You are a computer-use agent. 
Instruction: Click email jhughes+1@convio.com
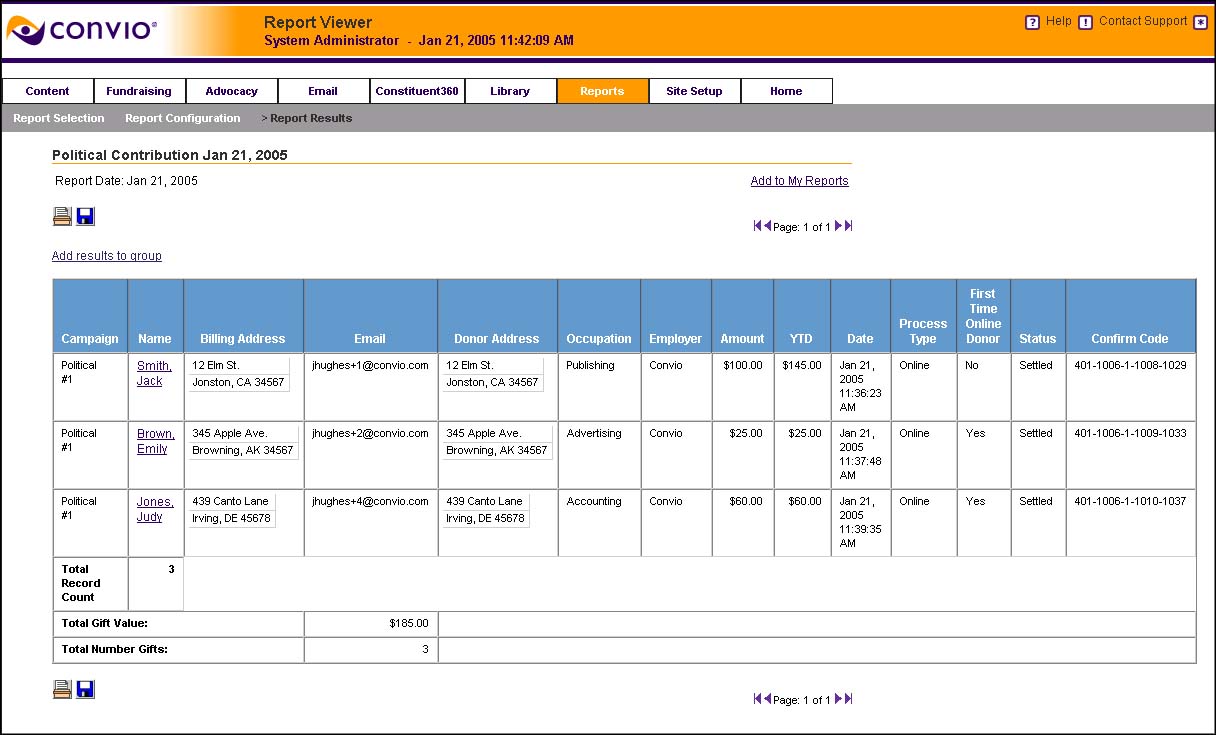[370, 365]
